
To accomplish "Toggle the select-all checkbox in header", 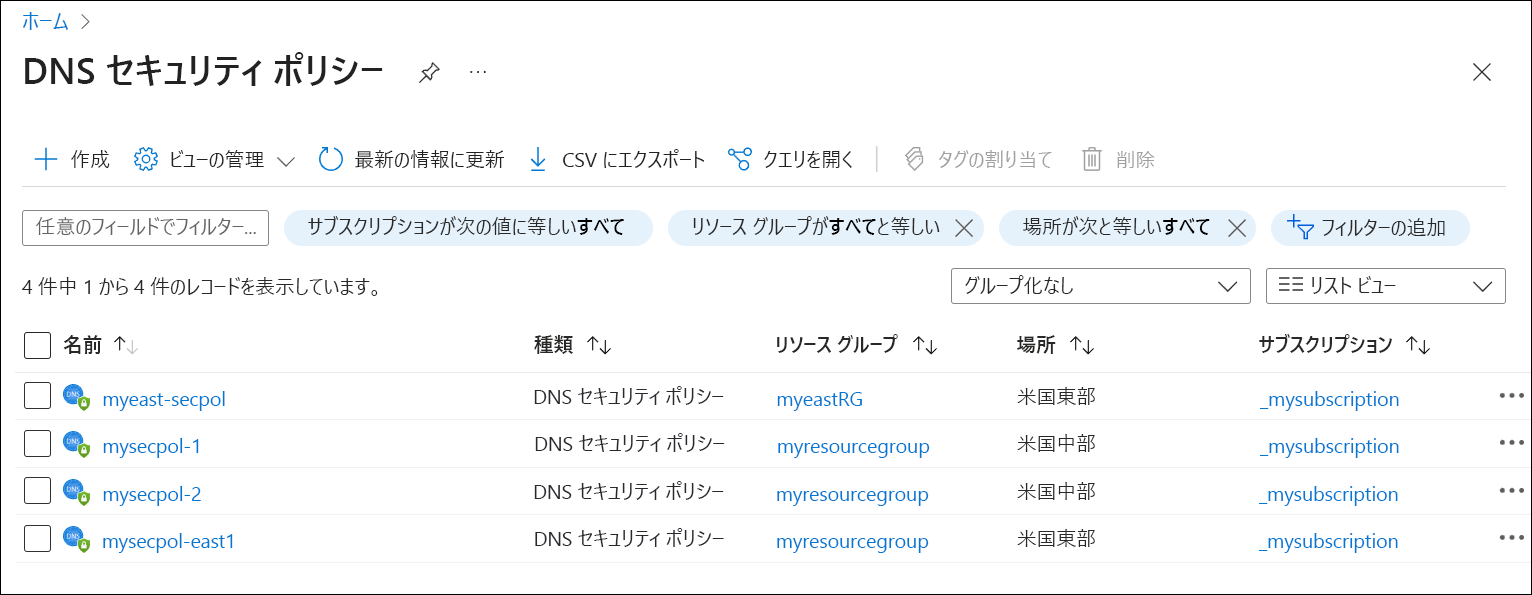I will pyautogui.click(x=37, y=345).
